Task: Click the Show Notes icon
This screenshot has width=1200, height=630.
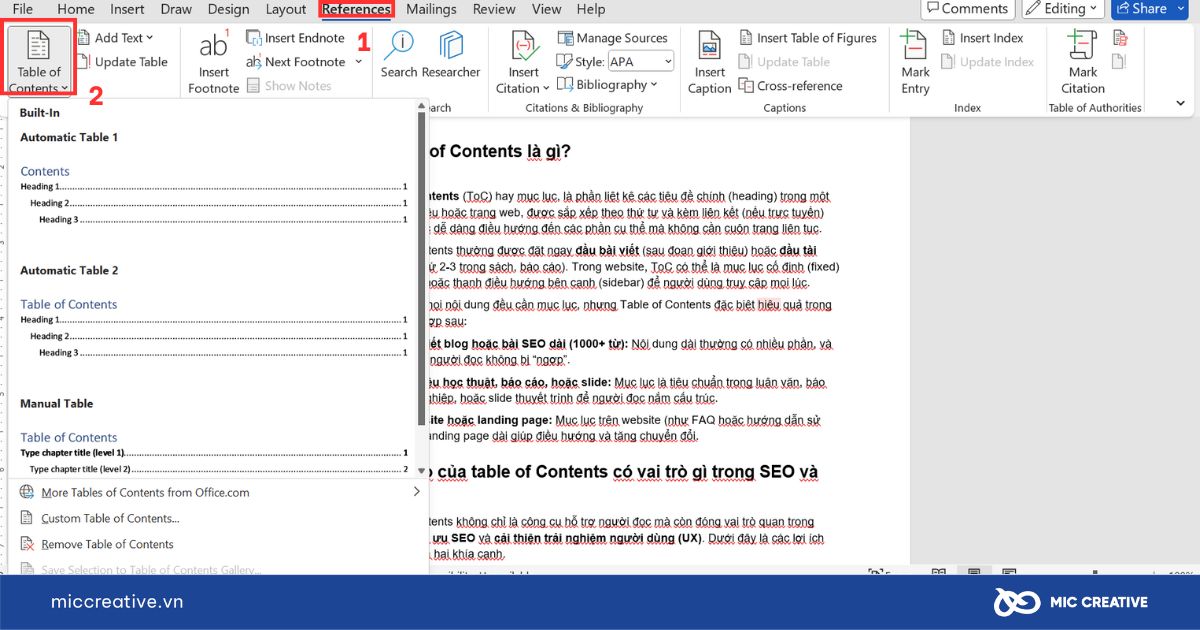Action: [x=254, y=86]
